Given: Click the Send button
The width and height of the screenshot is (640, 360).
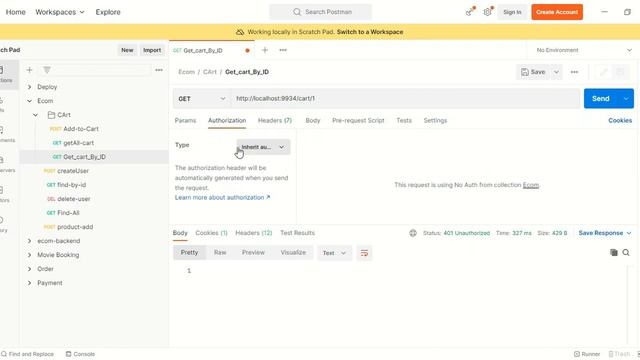Looking at the screenshot, I should [601, 99].
